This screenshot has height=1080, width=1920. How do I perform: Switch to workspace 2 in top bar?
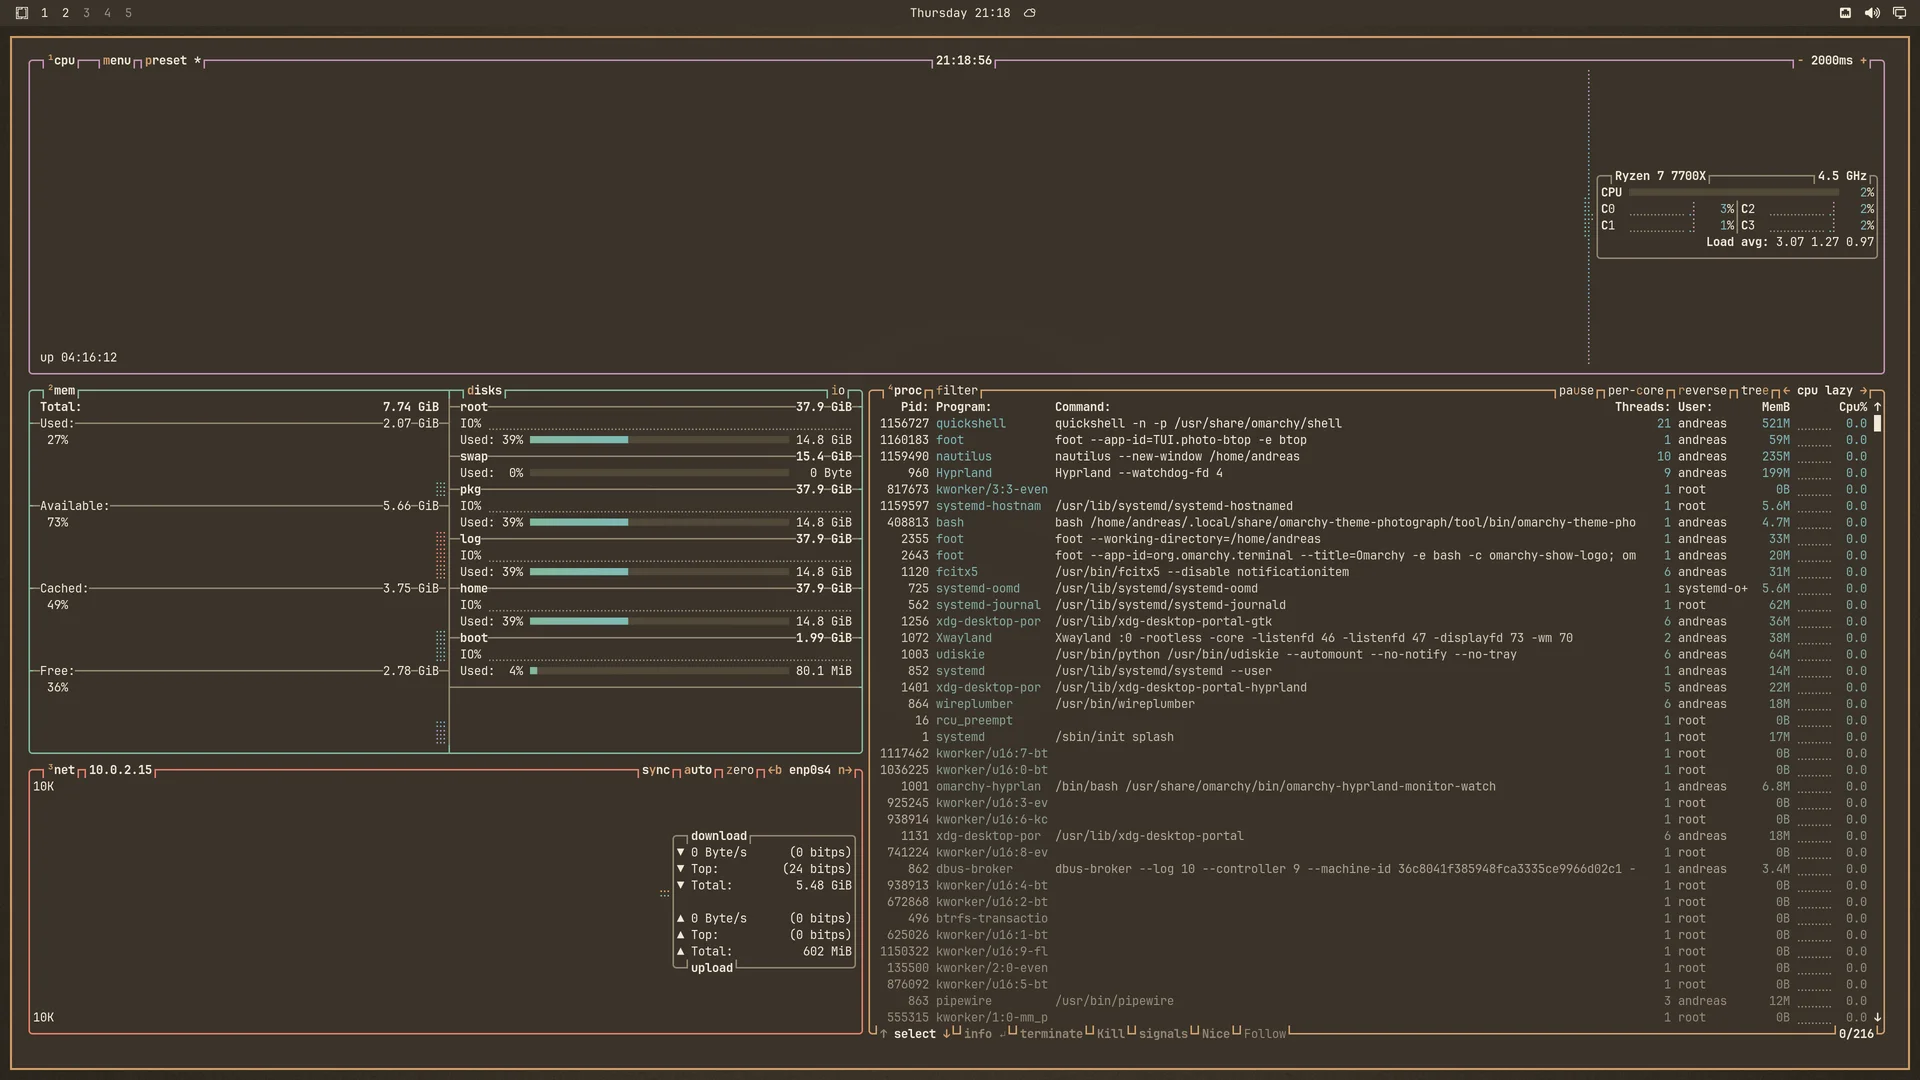click(x=65, y=13)
